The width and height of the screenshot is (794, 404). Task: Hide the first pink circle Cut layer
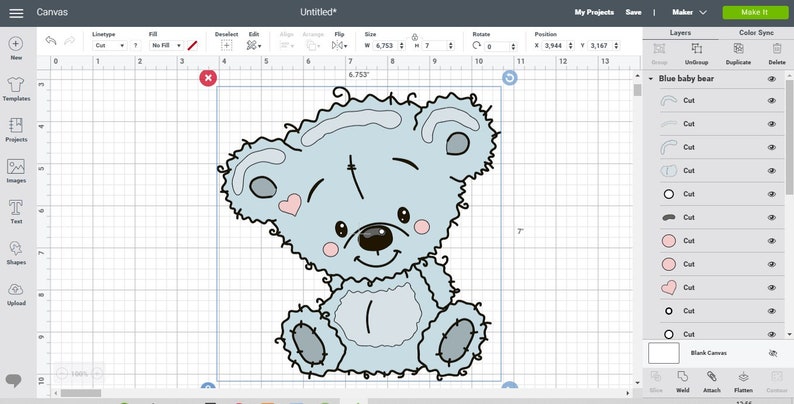pos(772,241)
